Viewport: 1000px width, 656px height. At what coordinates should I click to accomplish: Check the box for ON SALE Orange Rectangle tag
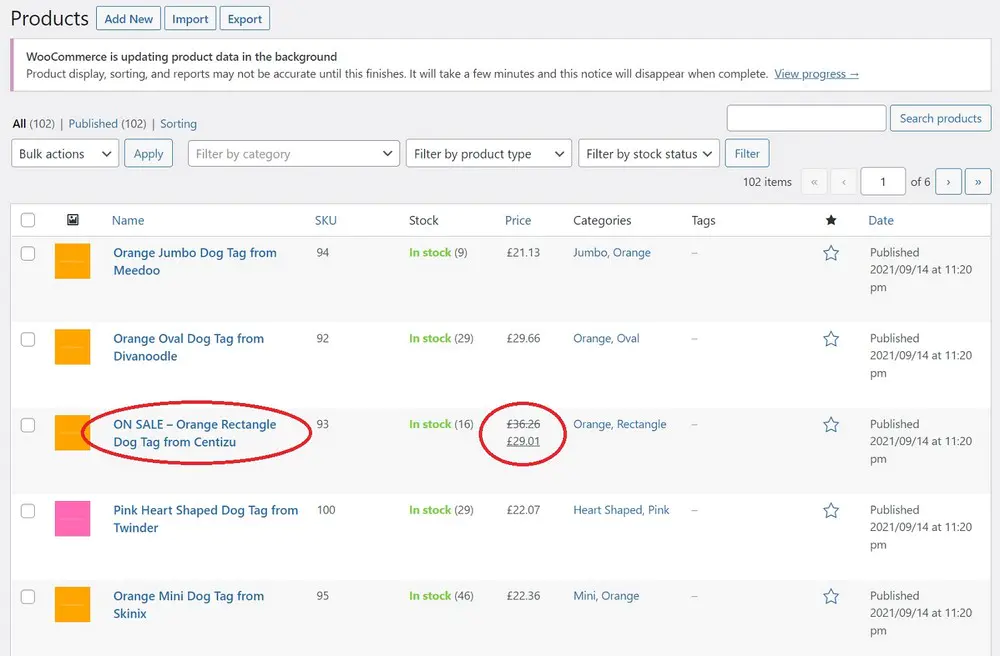click(28, 425)
